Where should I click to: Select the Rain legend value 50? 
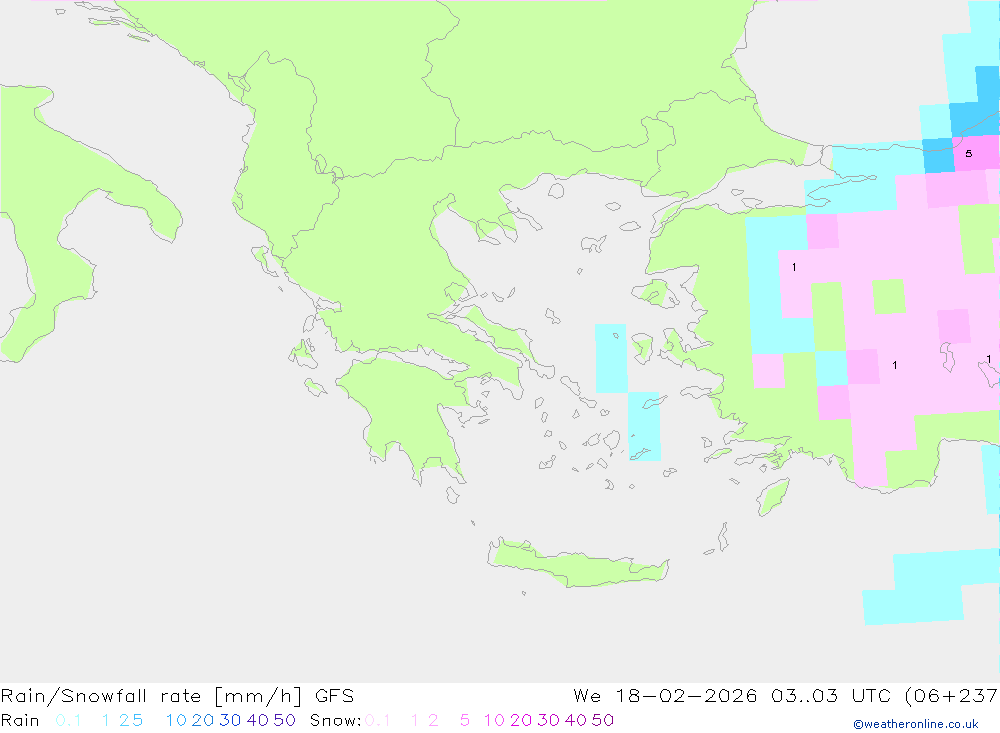(x=284, y=720)
